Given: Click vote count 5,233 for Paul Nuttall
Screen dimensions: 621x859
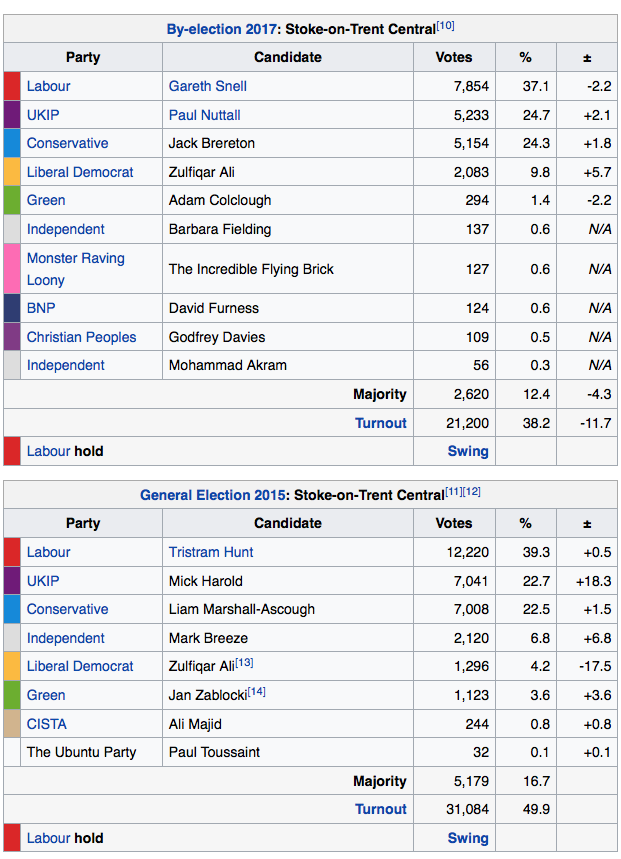Looking at the screenshot, I should click(472, 115).
